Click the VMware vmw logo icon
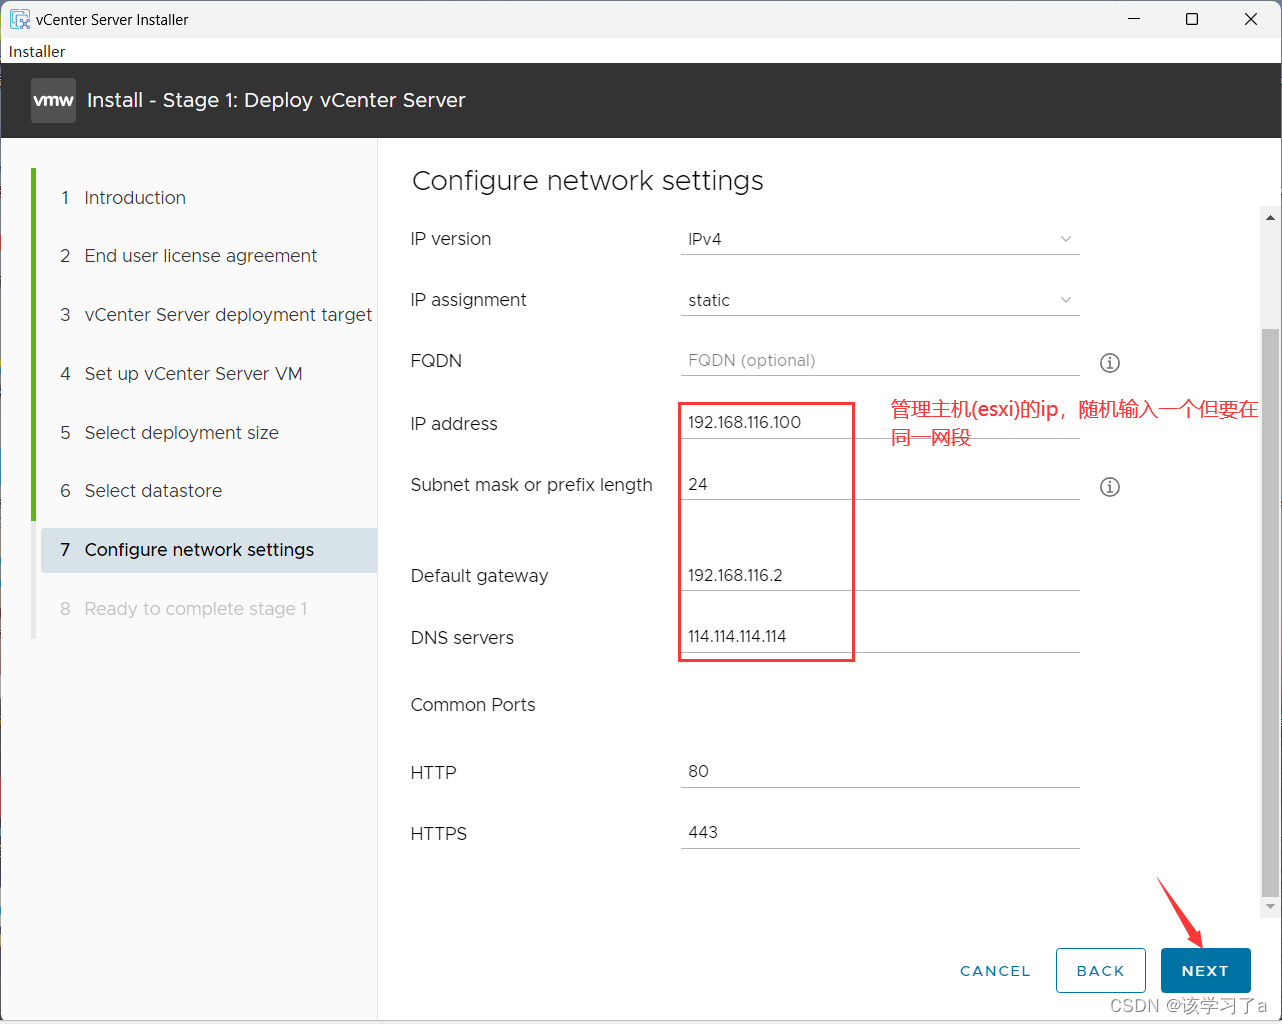Screen dimensions: 1282x1024 coord(53,100)
